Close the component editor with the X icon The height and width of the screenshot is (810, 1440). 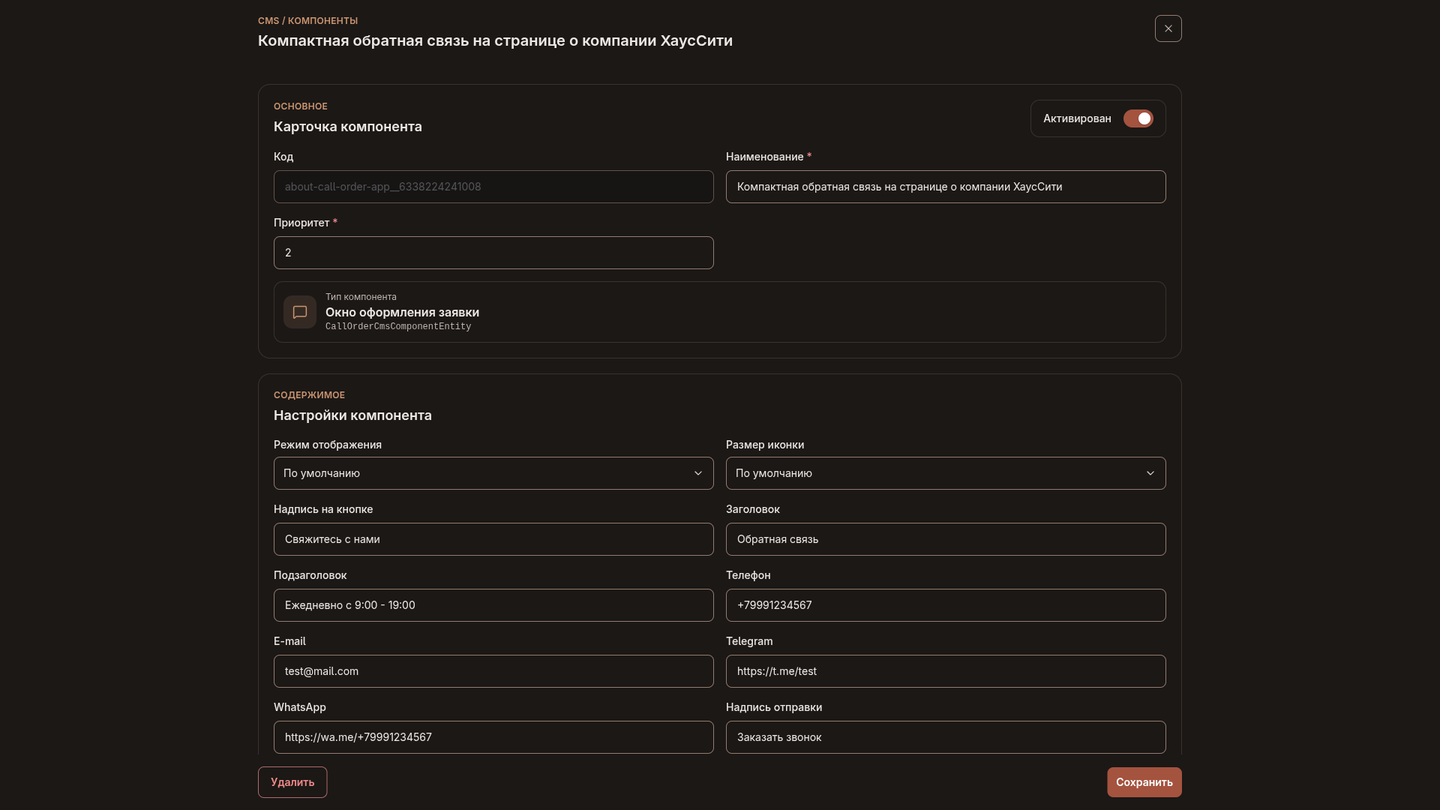[1168, 28]
